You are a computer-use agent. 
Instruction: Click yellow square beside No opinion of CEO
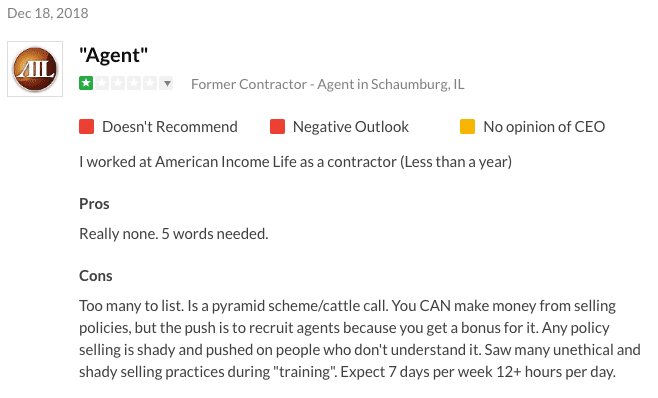(x=467, y=126)
